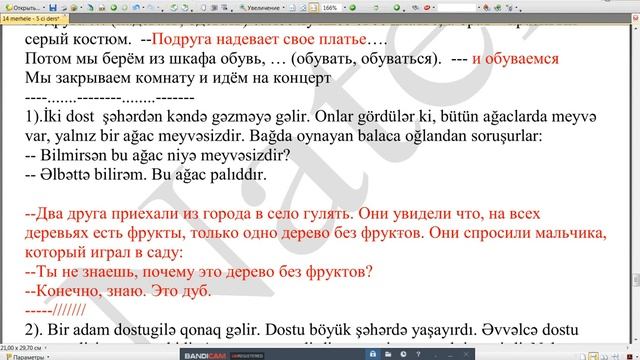
Task: Click the red search icon
Action: pos(427,8)
